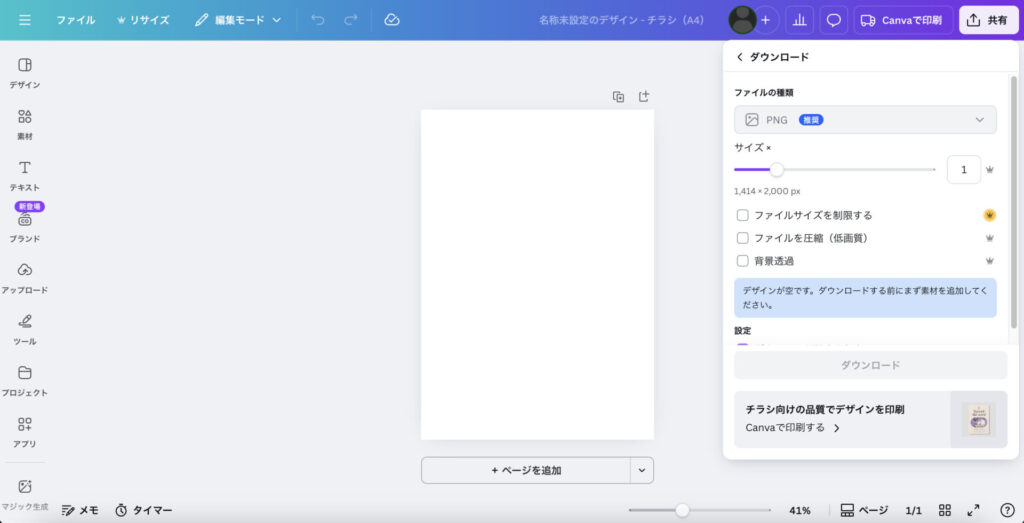Click the cloud save status icon

coord(392,20)
